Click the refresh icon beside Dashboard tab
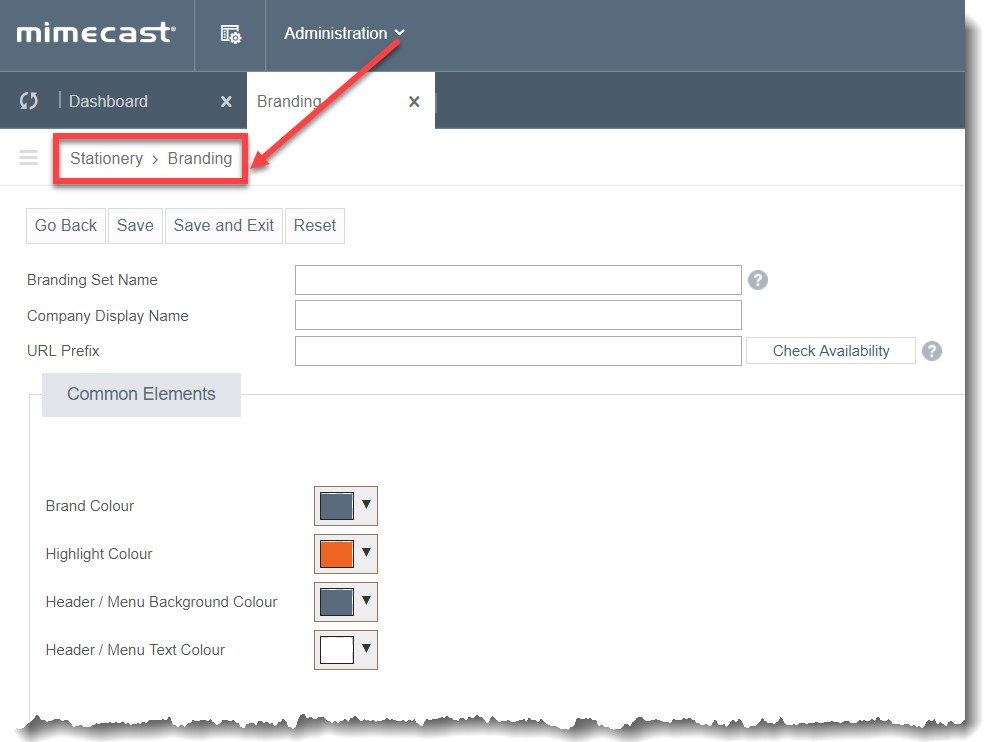Screen dimensions: 996x742 (x=28, y=100)
